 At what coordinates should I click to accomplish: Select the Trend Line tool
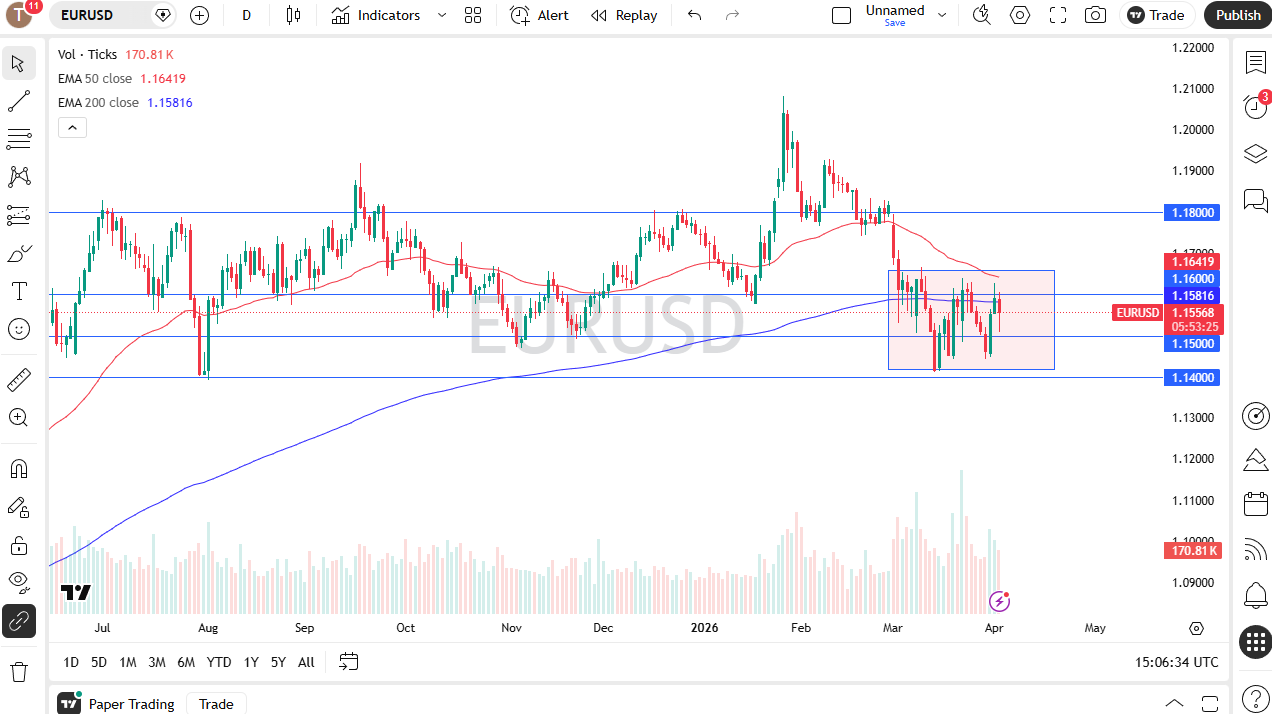[x=19, y=101]
